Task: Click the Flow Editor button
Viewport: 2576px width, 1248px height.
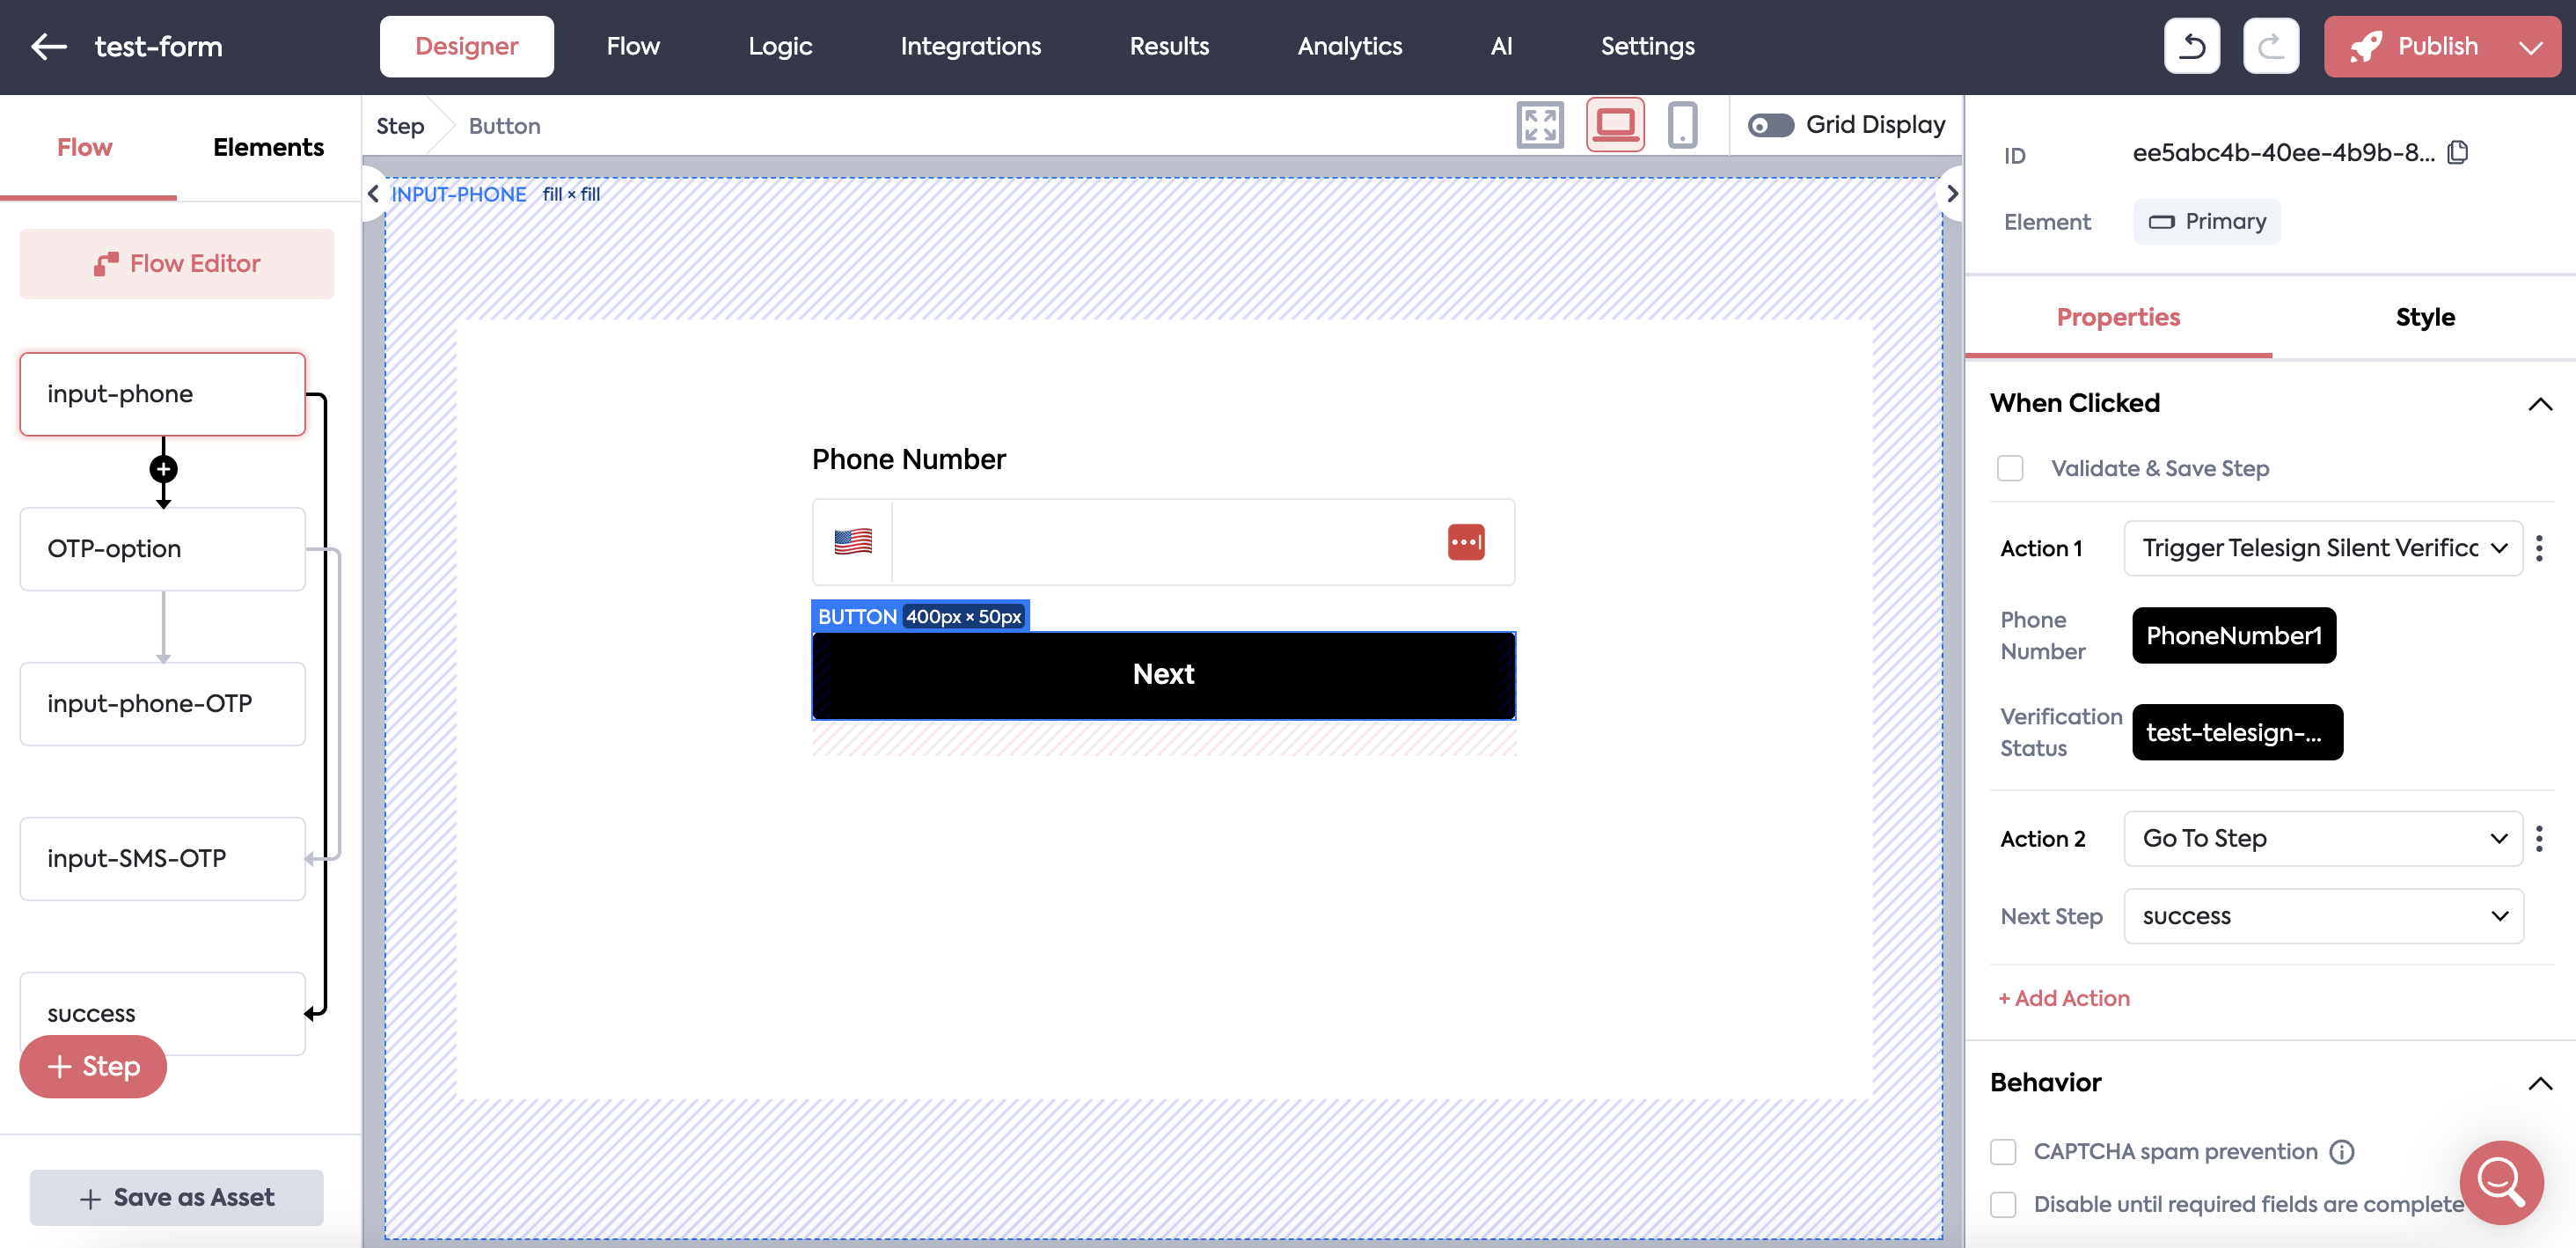Action: point(177,263)
